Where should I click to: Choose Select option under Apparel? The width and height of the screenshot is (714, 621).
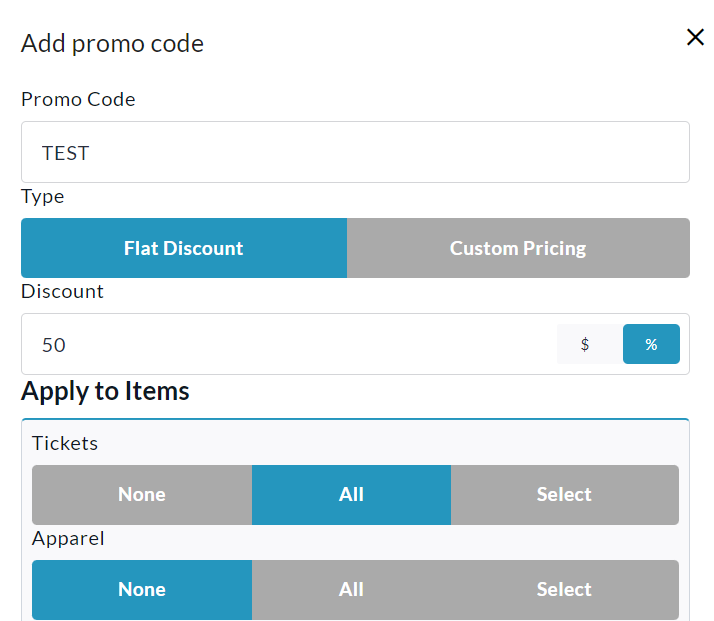[x=564, y=590]
